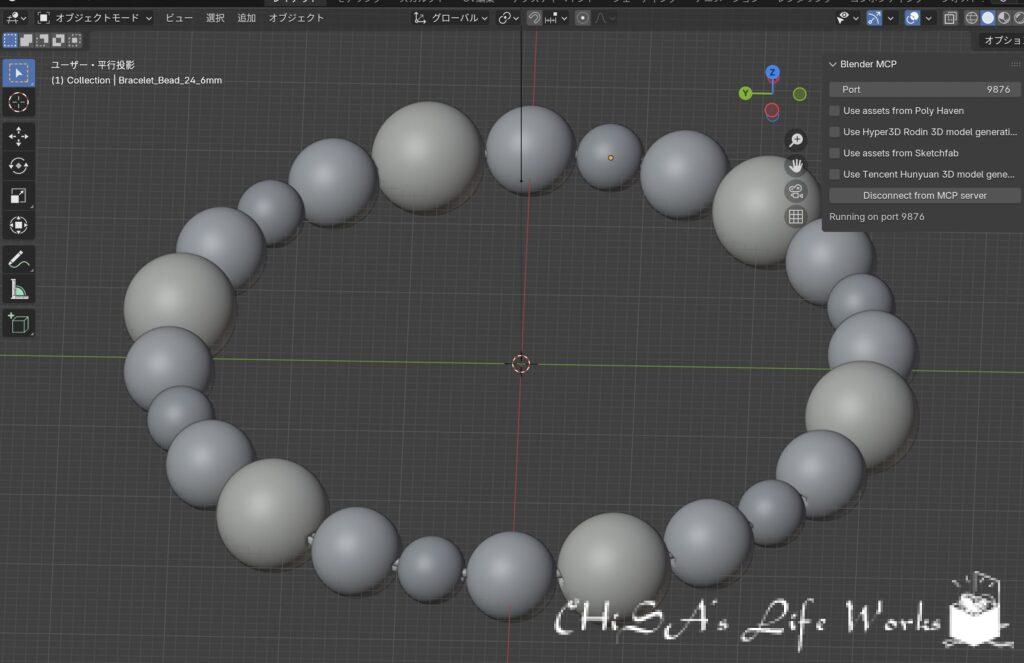This screenshot has width=1024, height=663.
Task: Click the zoom view magnifier icon
Action: 795,140
